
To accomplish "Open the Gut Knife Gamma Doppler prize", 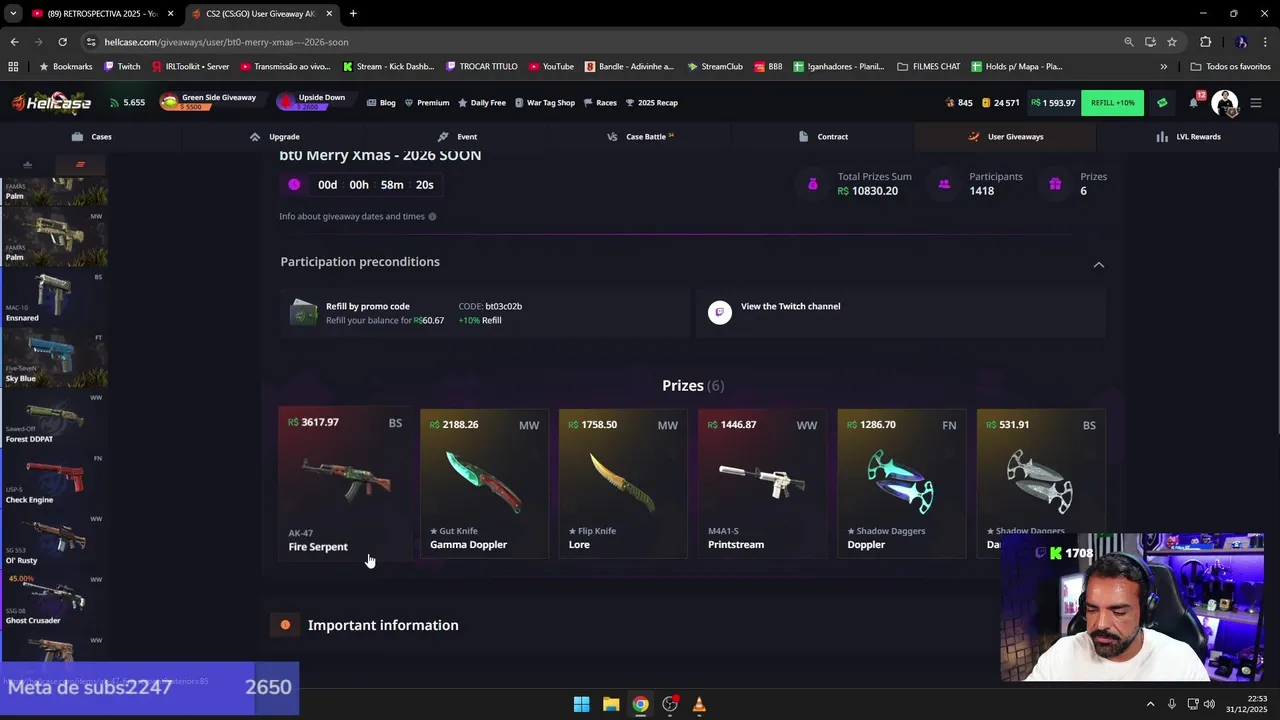I will coord(484,484).
